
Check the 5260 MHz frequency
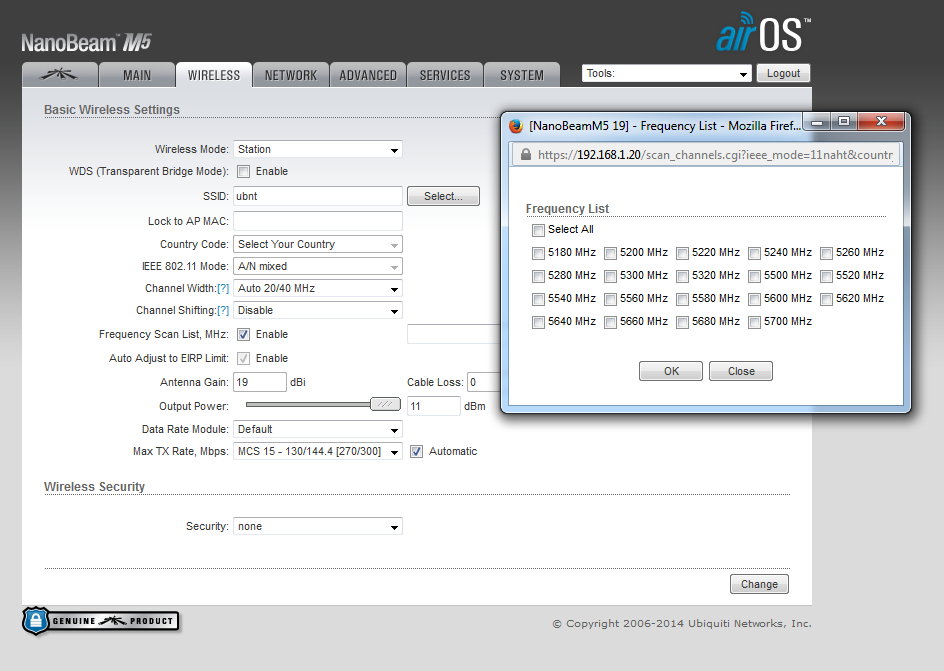coord(827,253)
